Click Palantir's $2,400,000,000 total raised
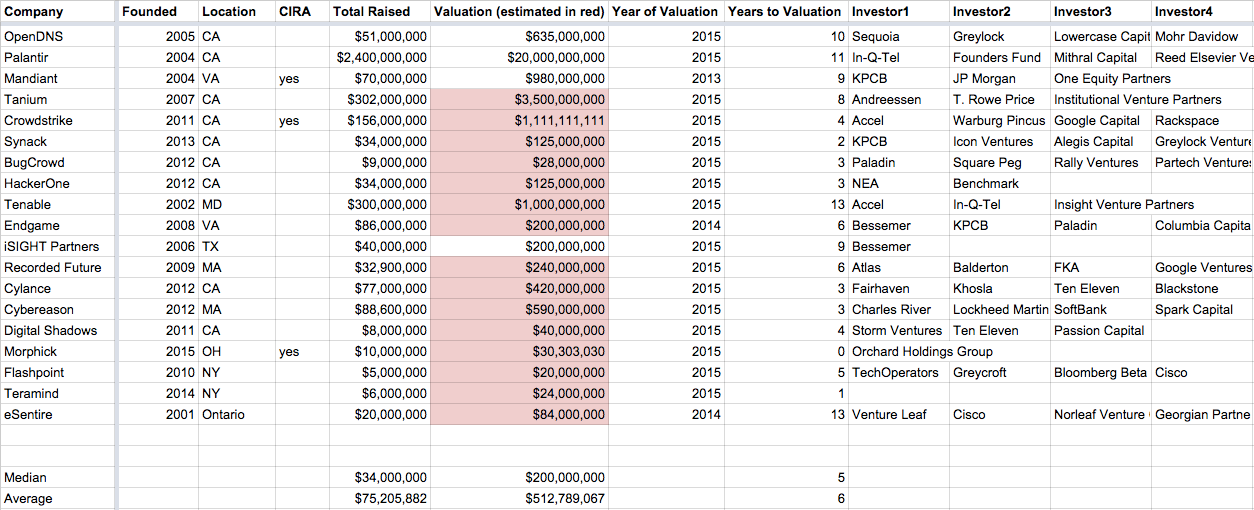 380,57
